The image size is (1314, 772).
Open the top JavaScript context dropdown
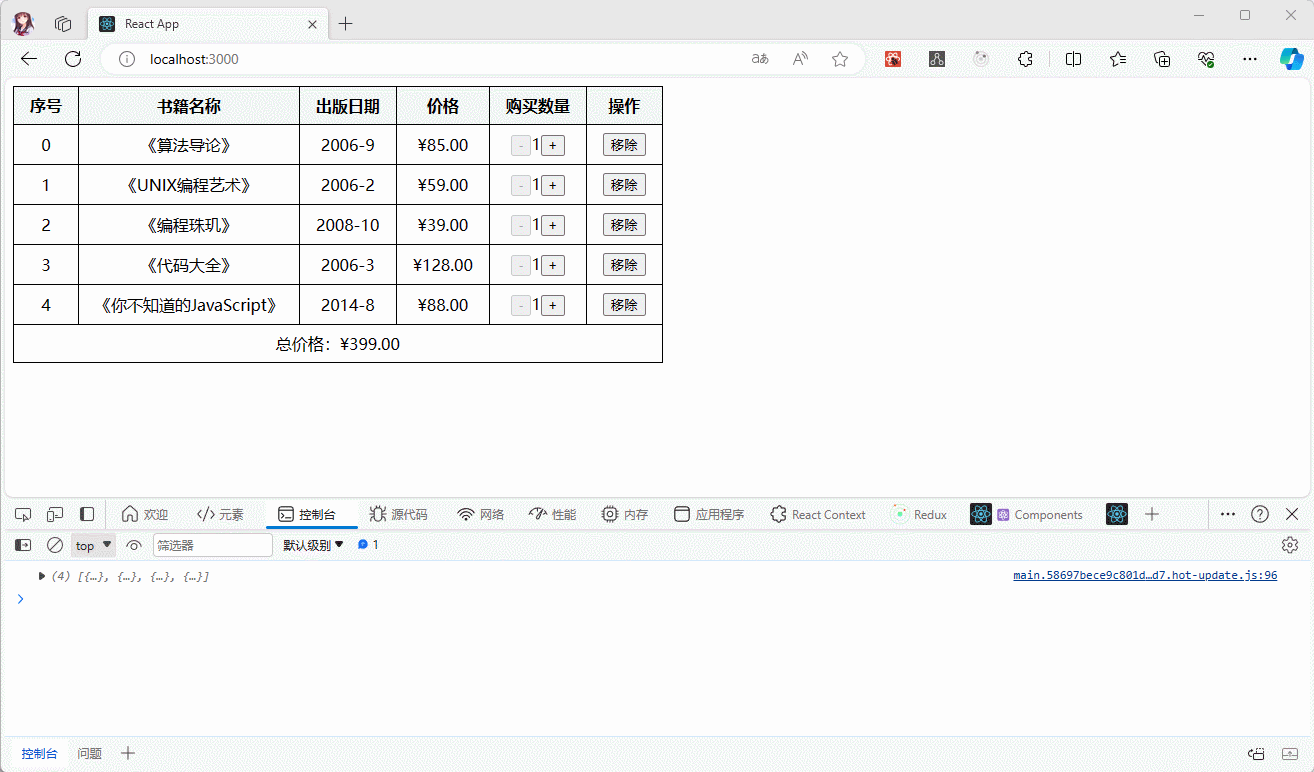click(93, 545)
